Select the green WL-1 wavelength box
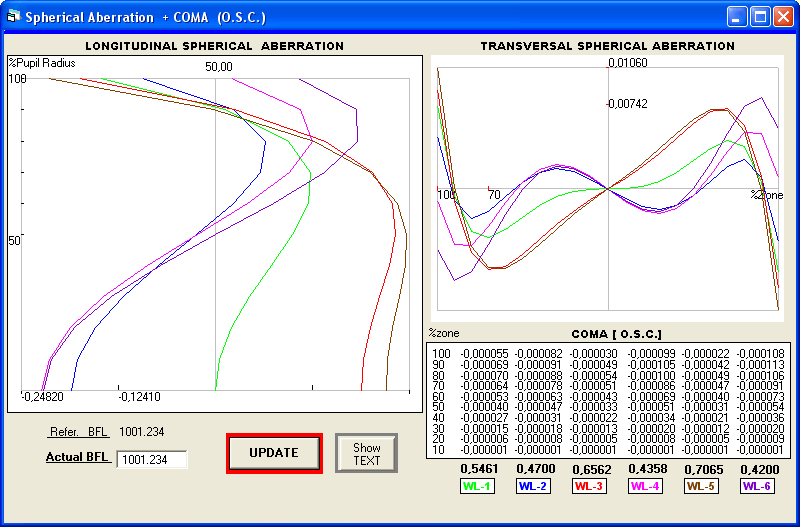800x527 pixels. tap(477, 487)
